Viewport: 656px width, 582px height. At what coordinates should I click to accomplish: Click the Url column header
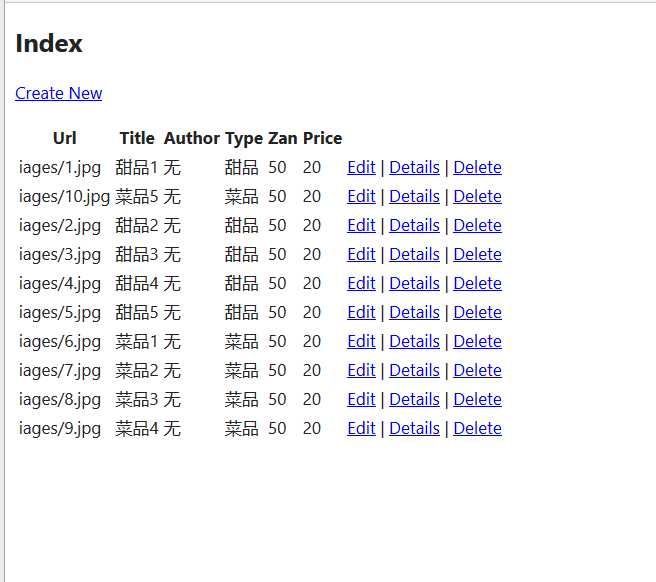[64, 138]
